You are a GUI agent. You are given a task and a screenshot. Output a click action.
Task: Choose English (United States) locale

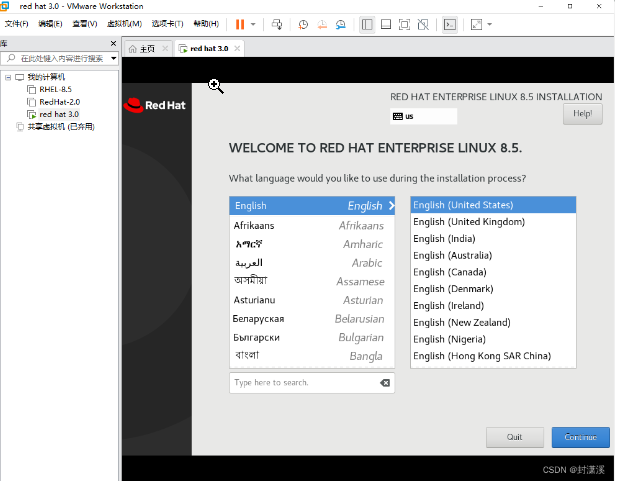493,205
